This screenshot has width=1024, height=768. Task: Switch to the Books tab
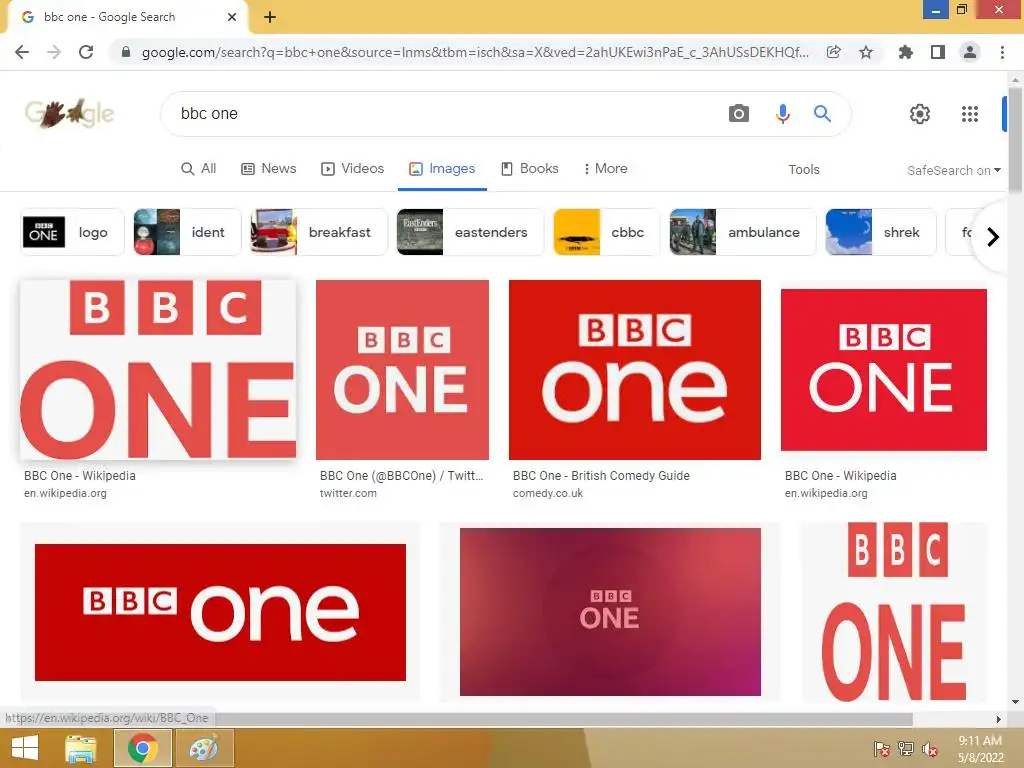[x=530, y=168]
